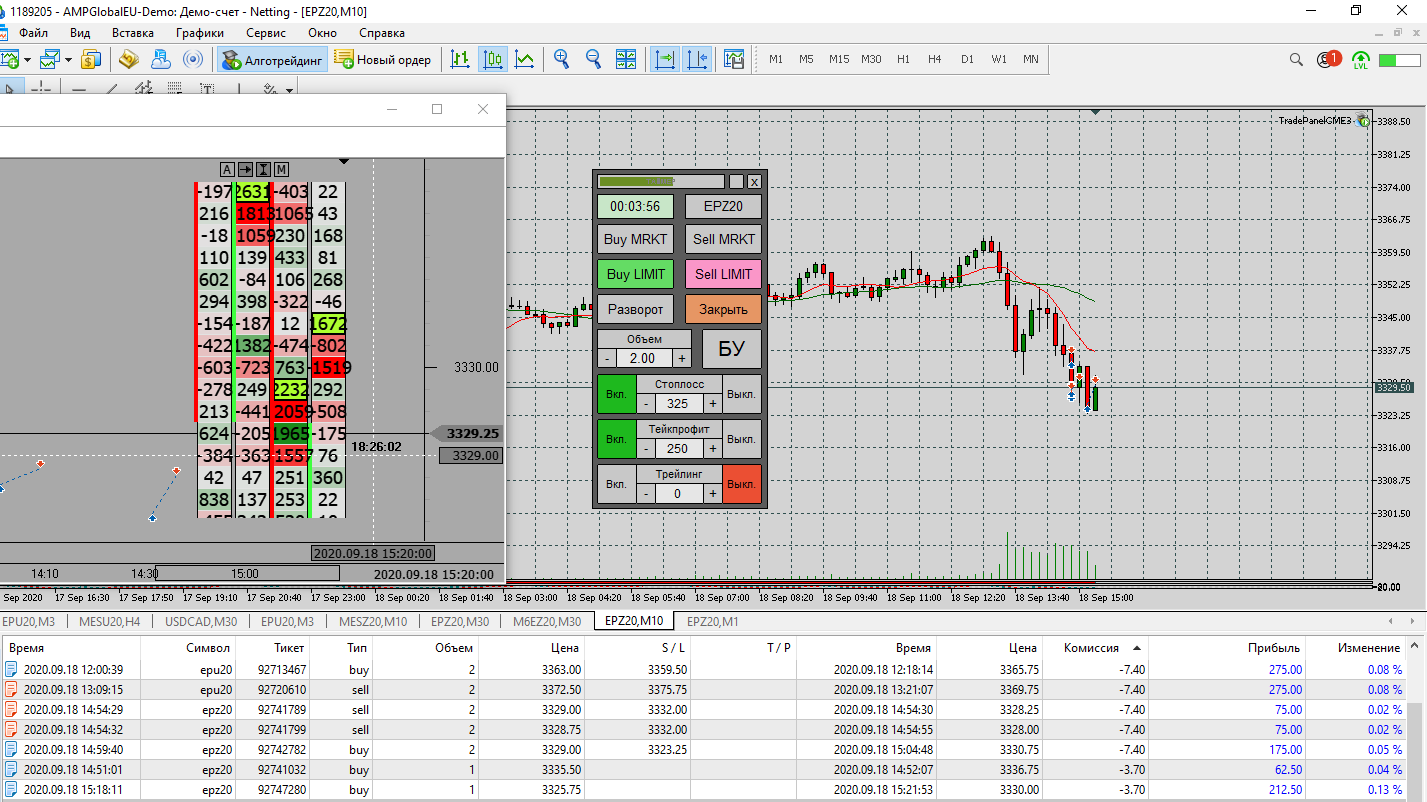Open the Файл menu
This screenshot has height=802, width=1427.
pos(34,33)
